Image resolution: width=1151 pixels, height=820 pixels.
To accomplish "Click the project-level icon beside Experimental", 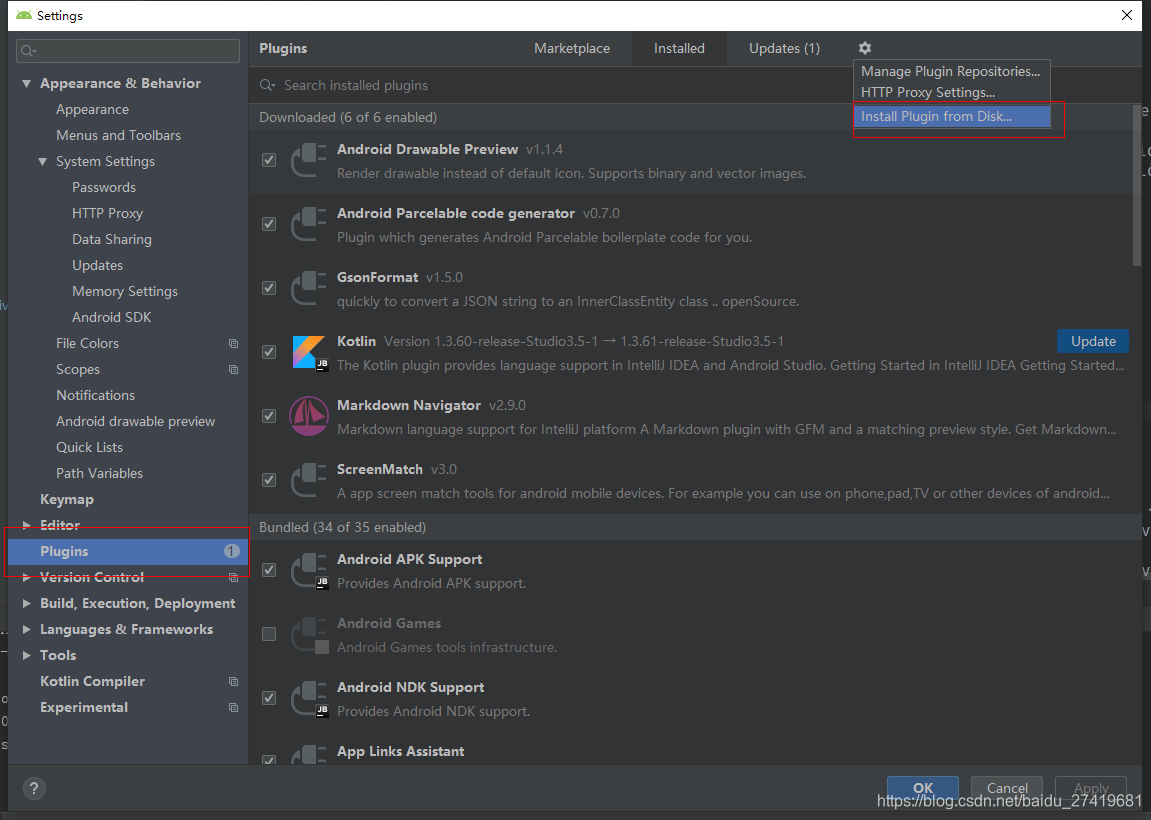I will (x=233, y=708).
